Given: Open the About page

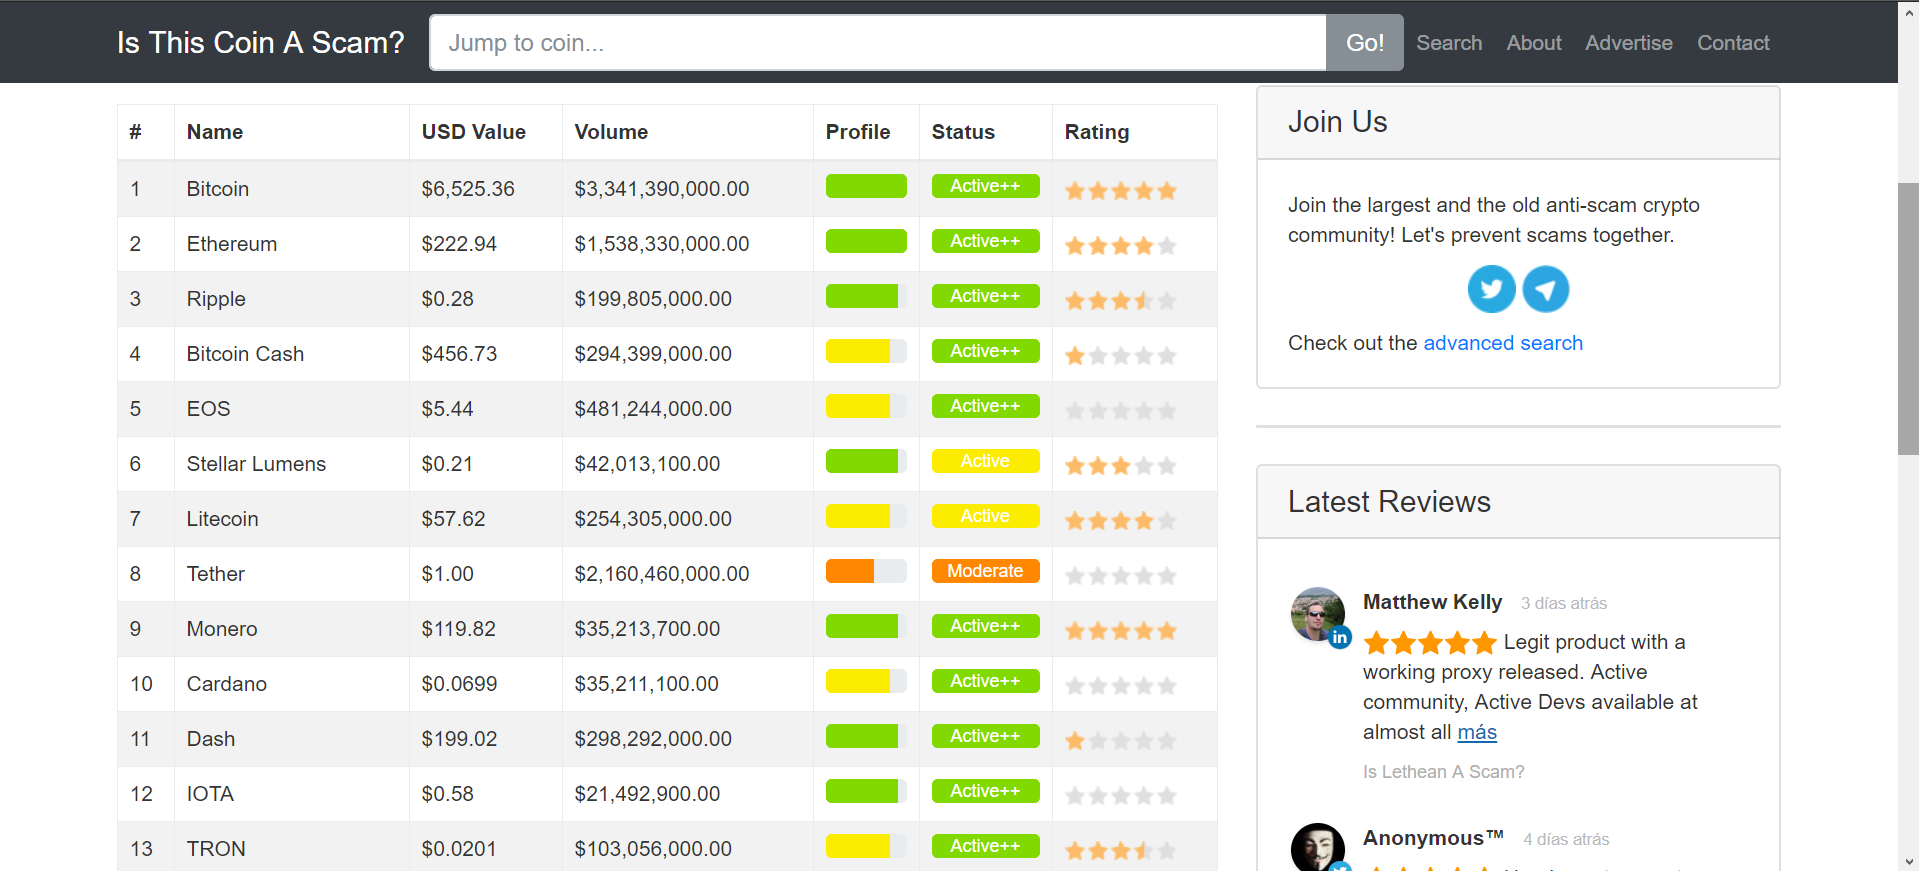Looking at the screenshot, I should (1534, 43).
